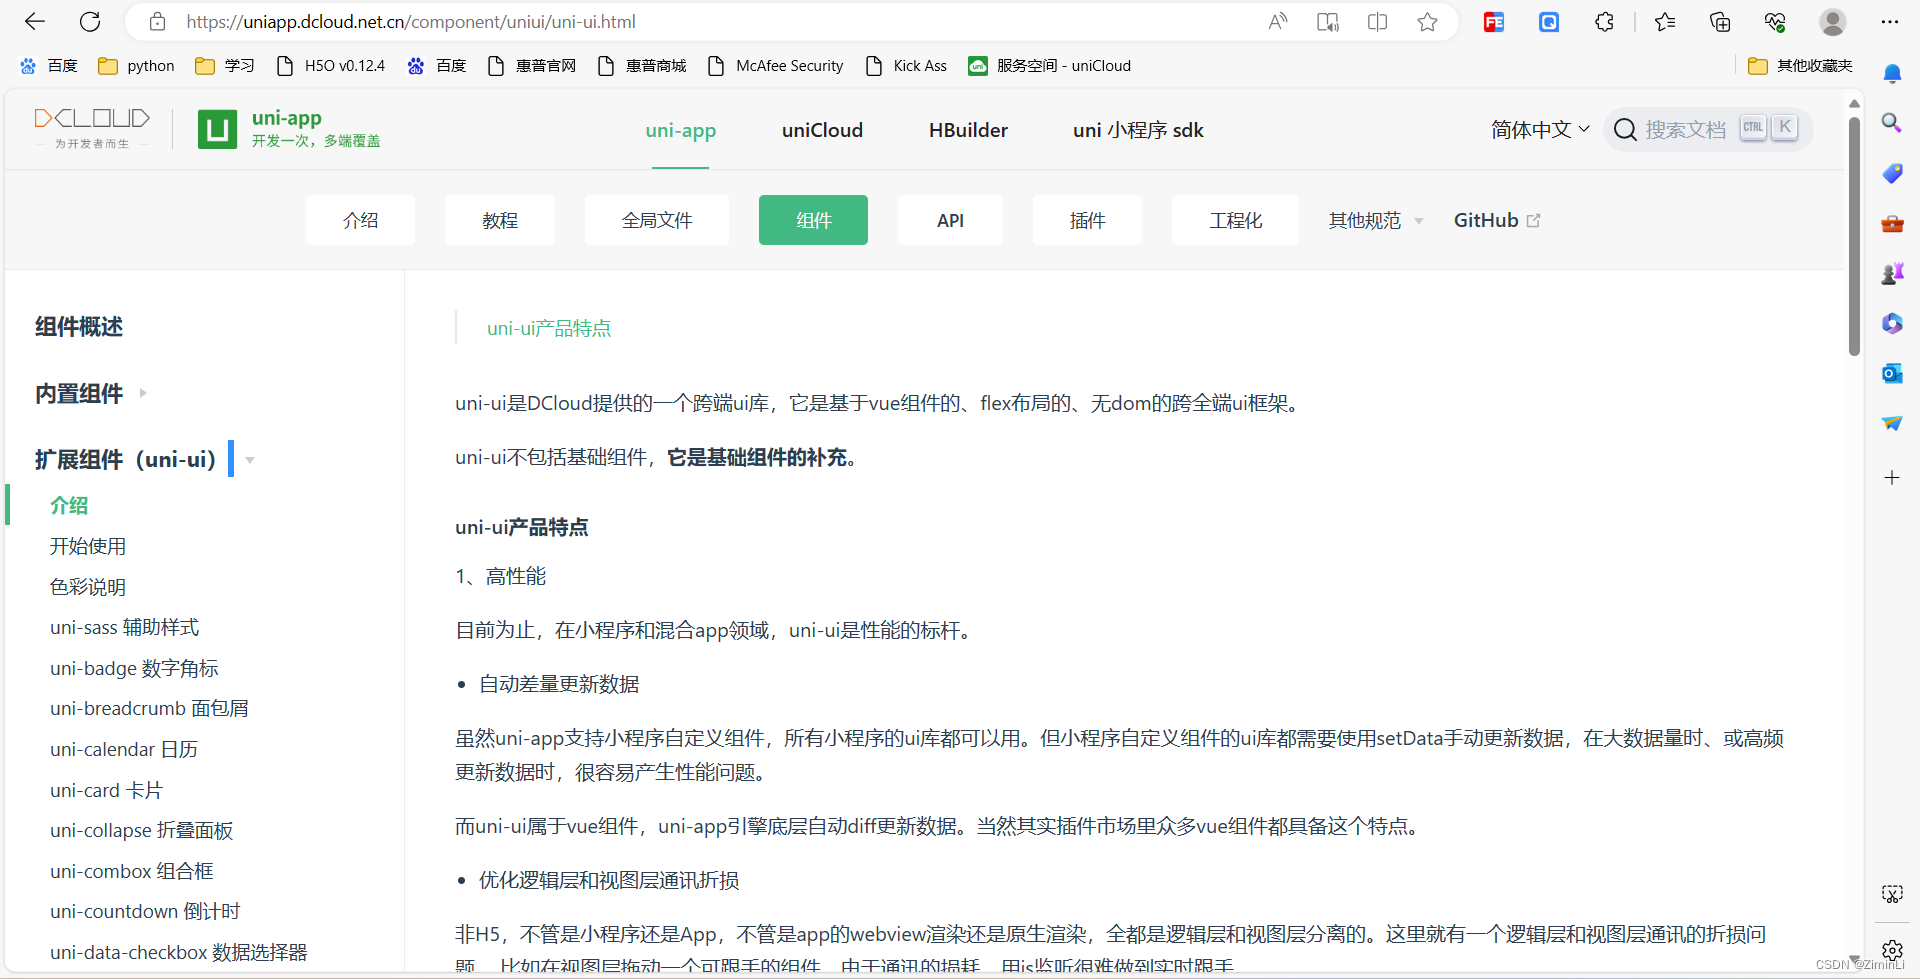The width and height of the screenshot is (1920, 979).
Task: Open the sidebar games chess icon
Action: [x=1892, y=273]
